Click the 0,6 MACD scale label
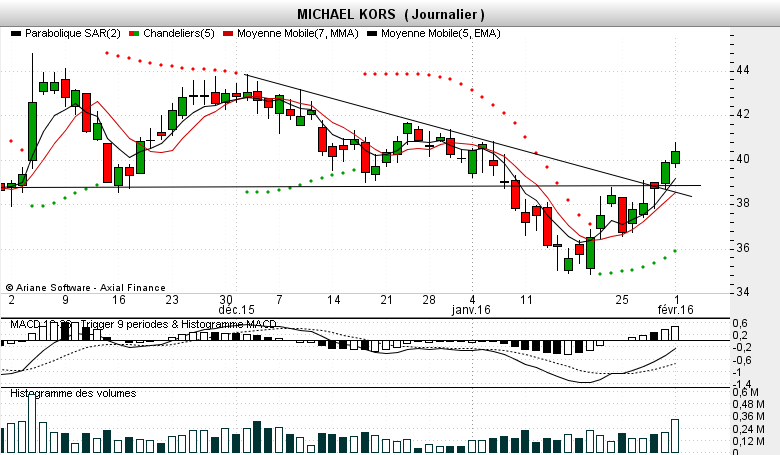The image size is (780, 455). pyautogui.click(x=740, y=324)
